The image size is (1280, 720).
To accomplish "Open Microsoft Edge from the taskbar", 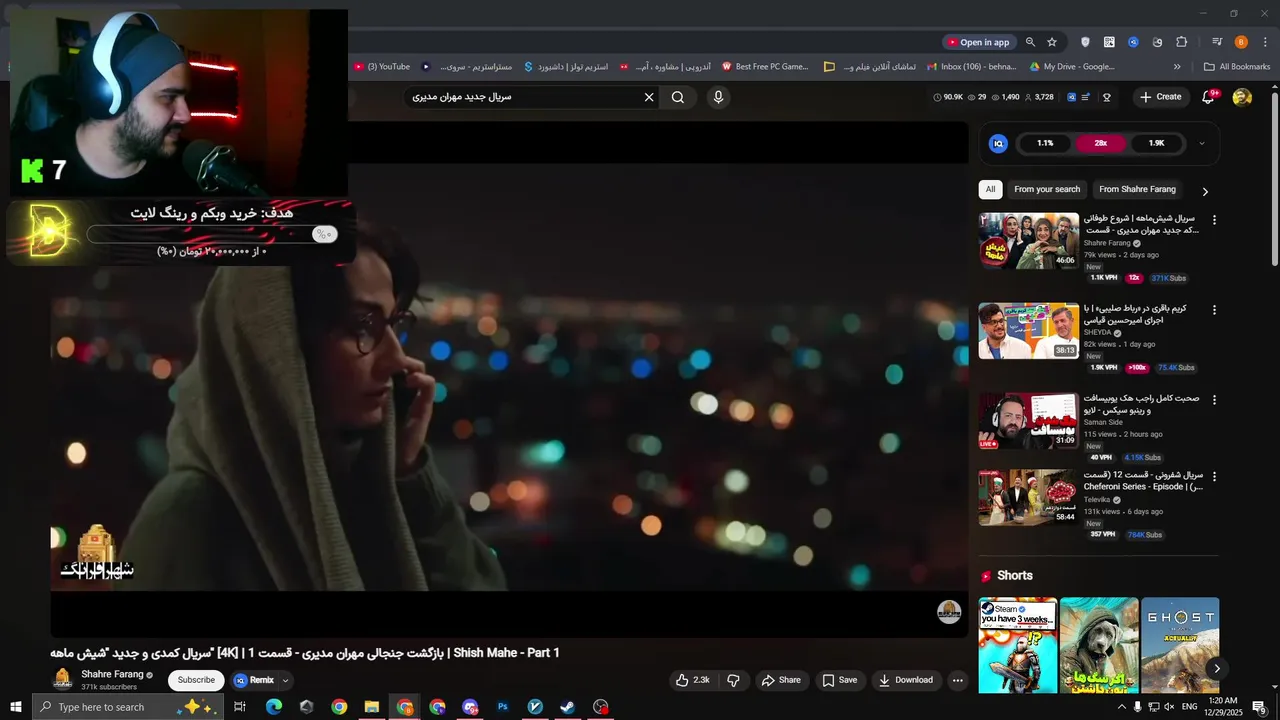I will tap(274, 707).
